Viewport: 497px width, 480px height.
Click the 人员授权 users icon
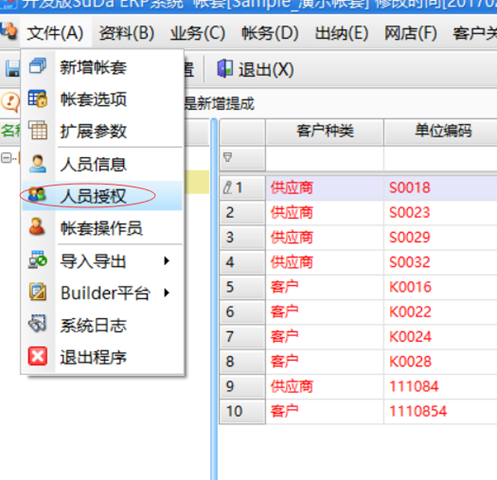(x=37, y=195)
